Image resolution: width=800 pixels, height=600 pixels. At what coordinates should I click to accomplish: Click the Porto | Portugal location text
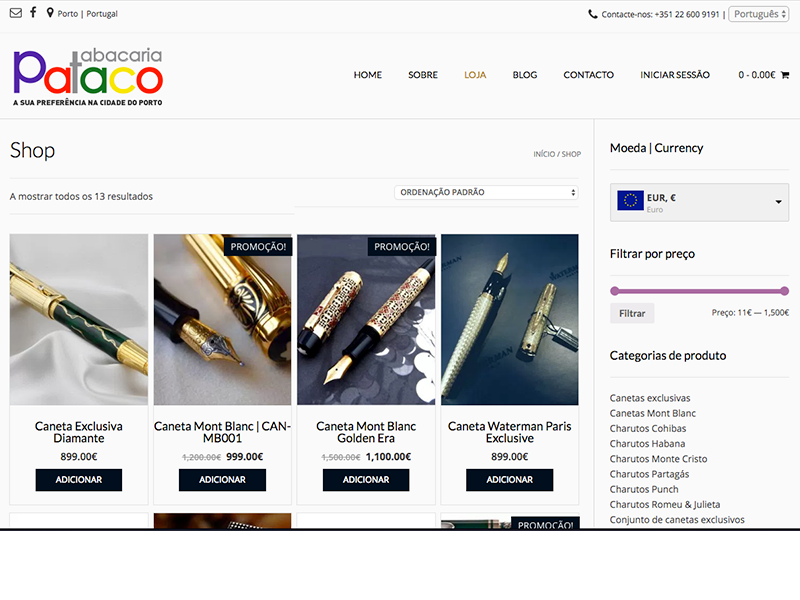click(87, 14)
